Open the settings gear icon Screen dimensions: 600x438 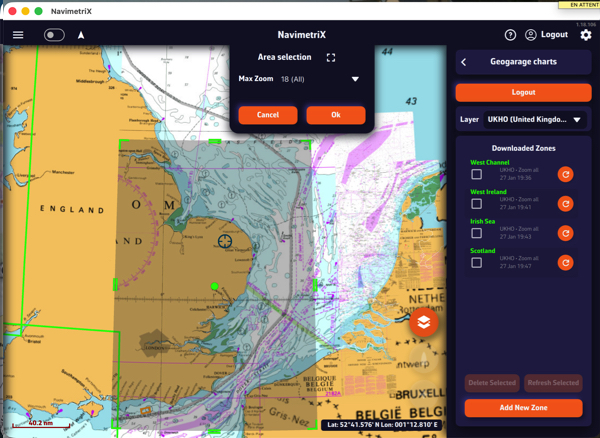pos(585,35)
